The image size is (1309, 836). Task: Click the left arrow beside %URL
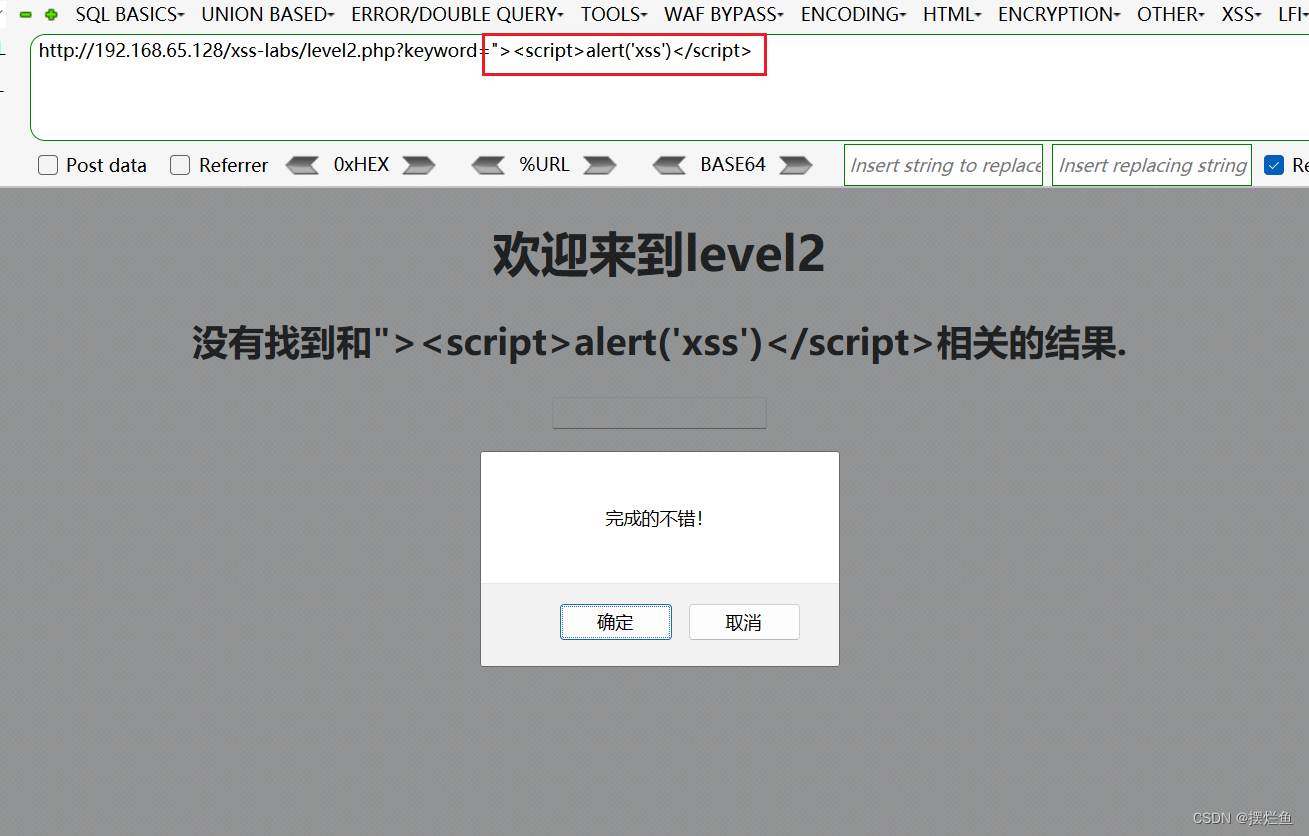point(488,165)
